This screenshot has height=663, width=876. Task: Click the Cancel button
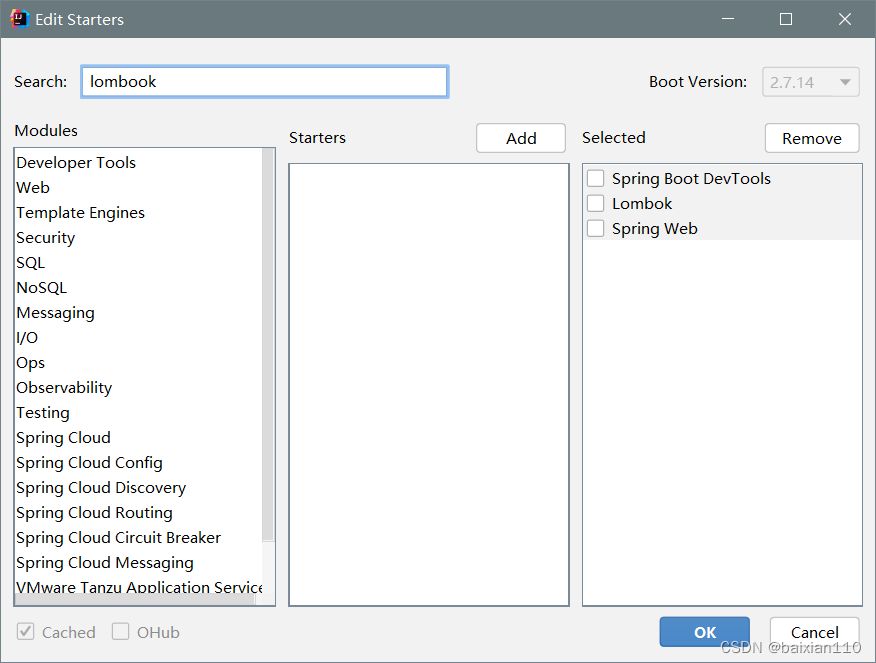(814, 632)
